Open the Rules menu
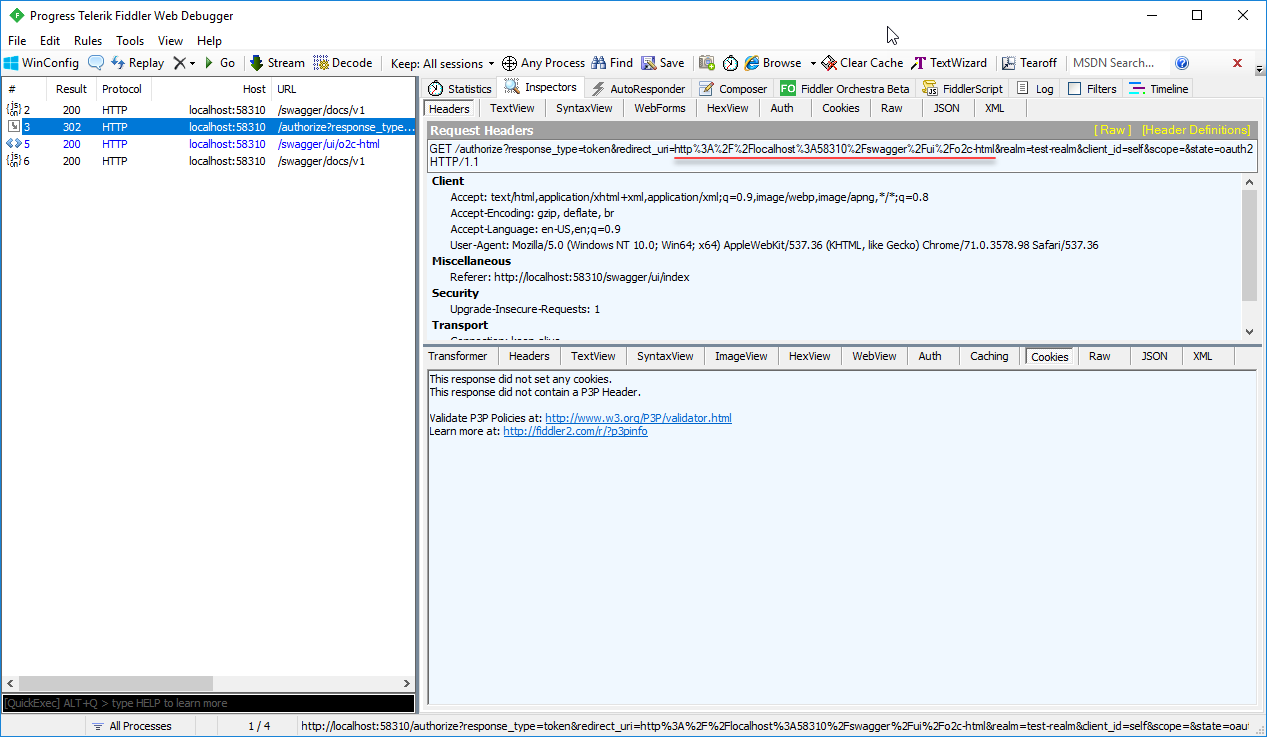Screen dimensions: 1267x737 click(x=88, y=41)
